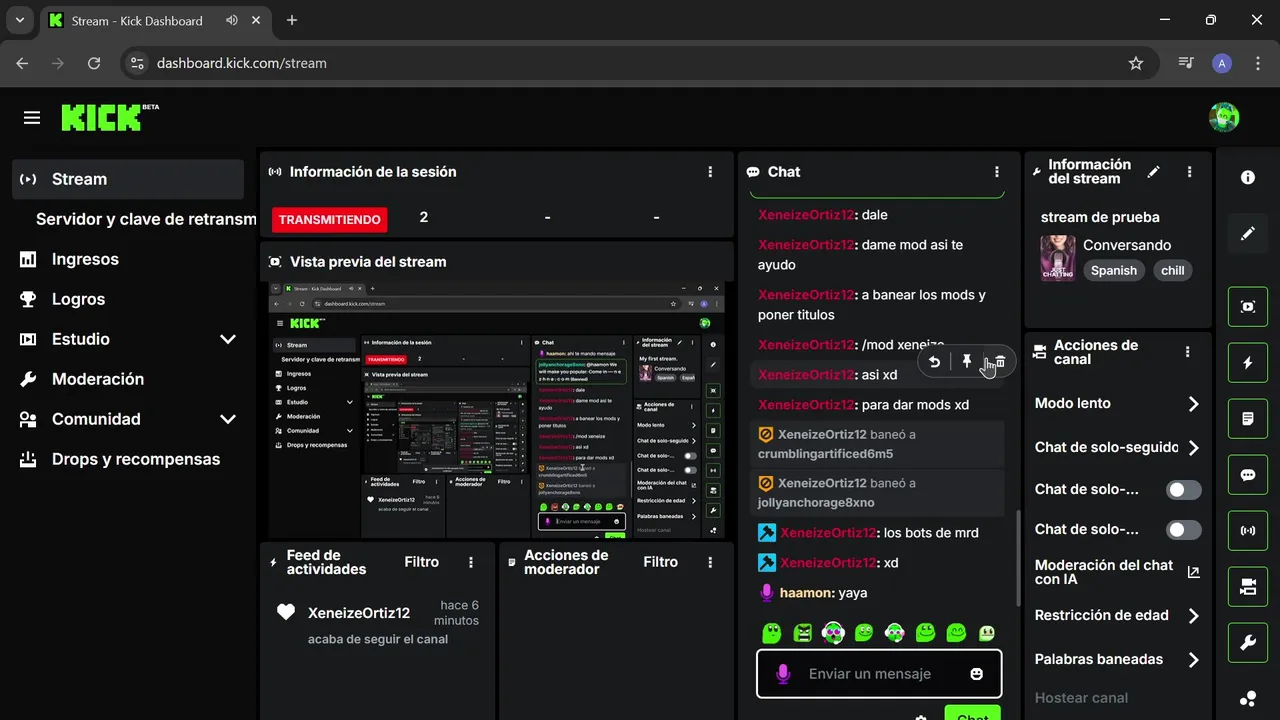Click the Spanish tag
1280x720 pixels.
click(1114, 270)
